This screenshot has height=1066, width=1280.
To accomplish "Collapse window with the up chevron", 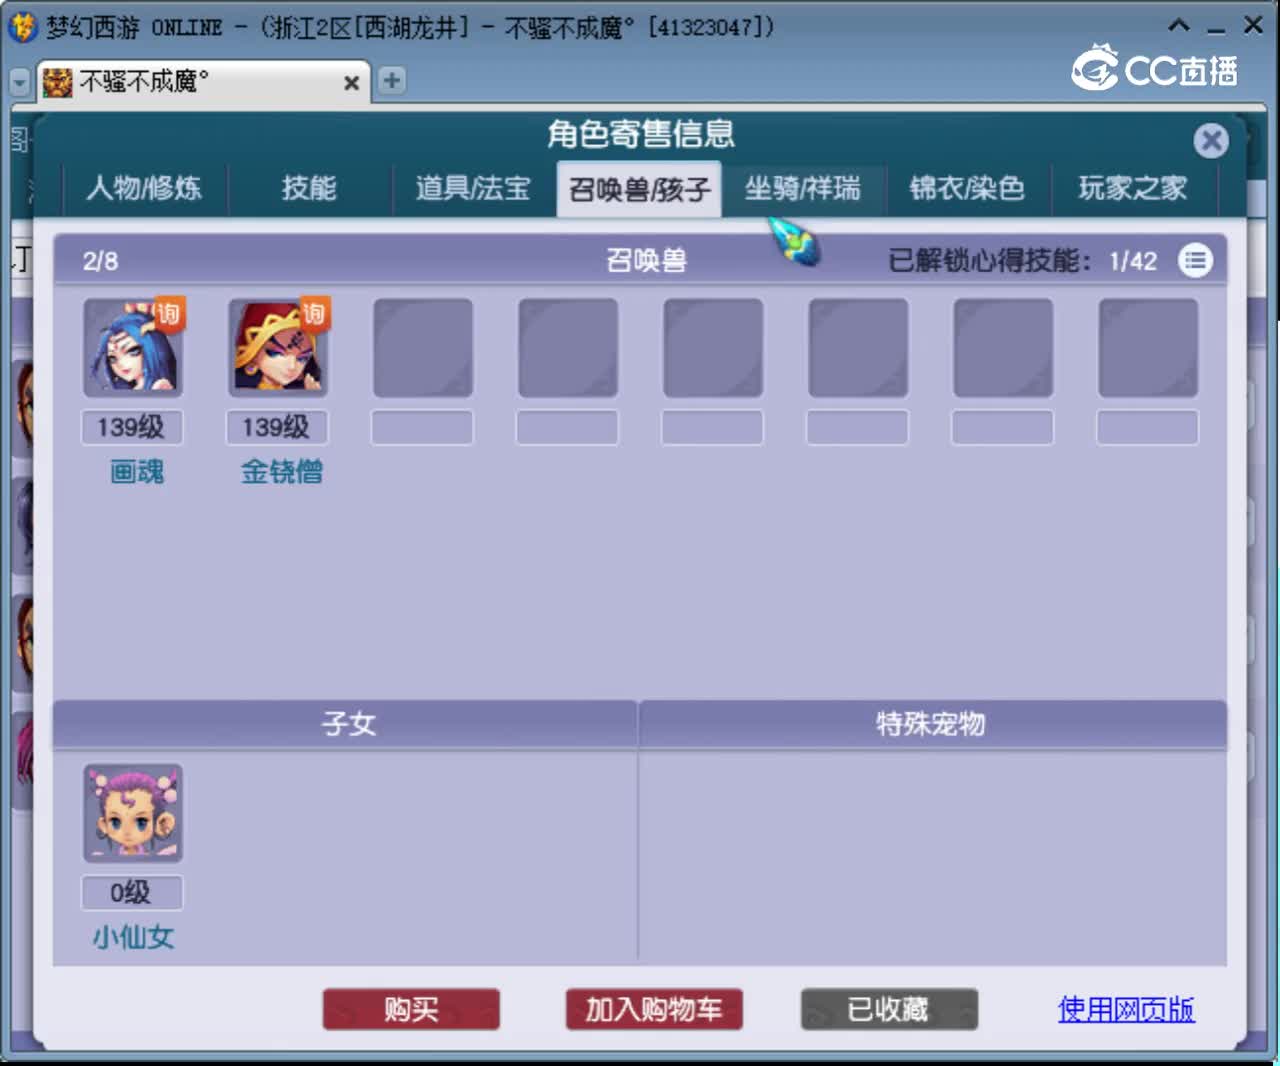I will tap(1179, 25).
